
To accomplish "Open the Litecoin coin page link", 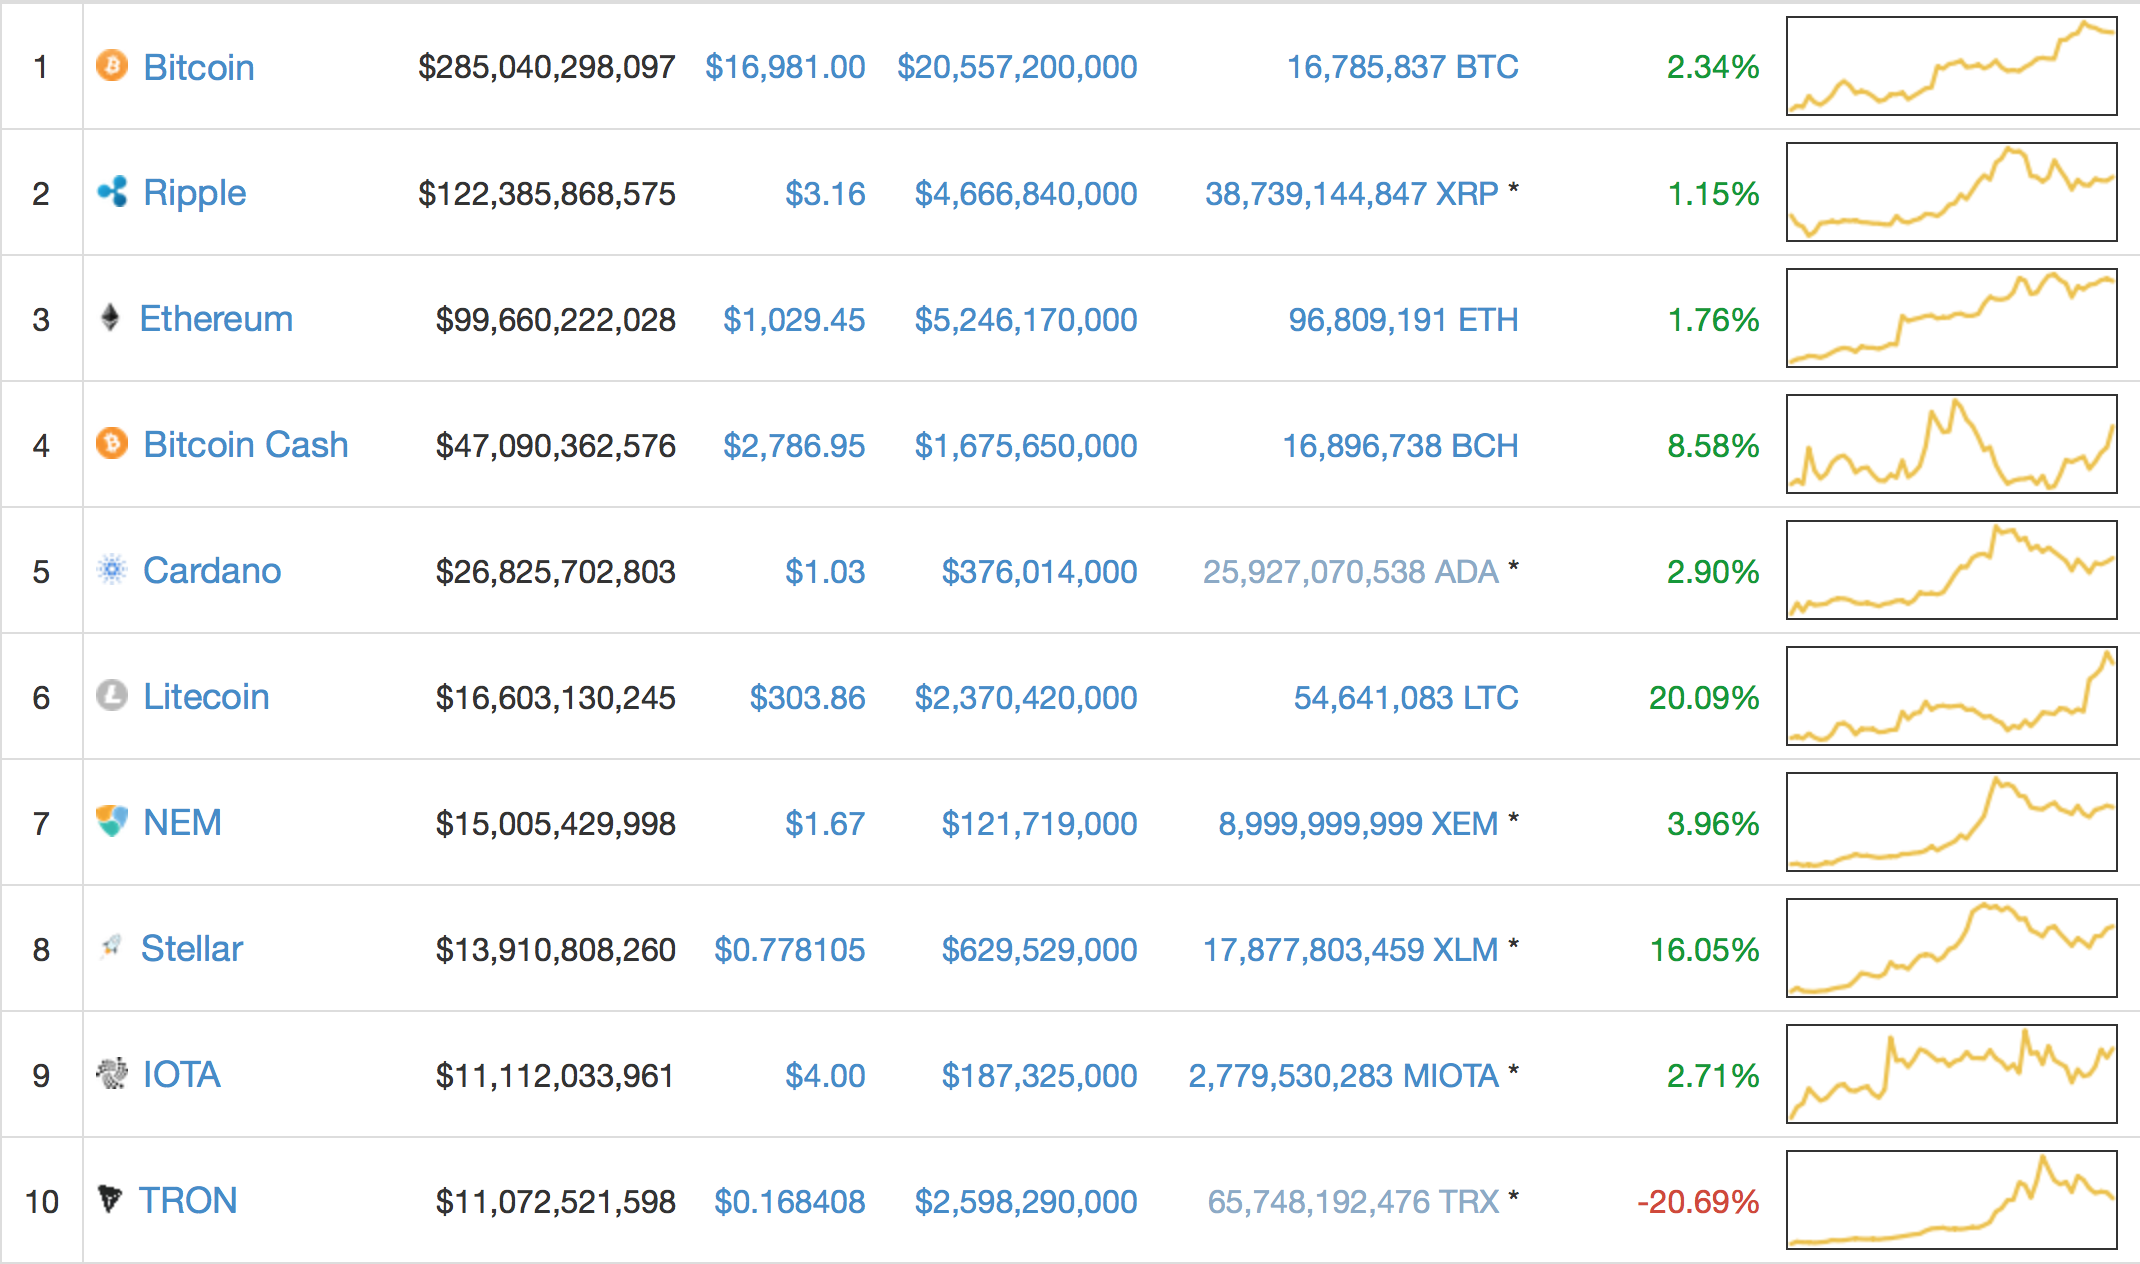I will 206,697.
